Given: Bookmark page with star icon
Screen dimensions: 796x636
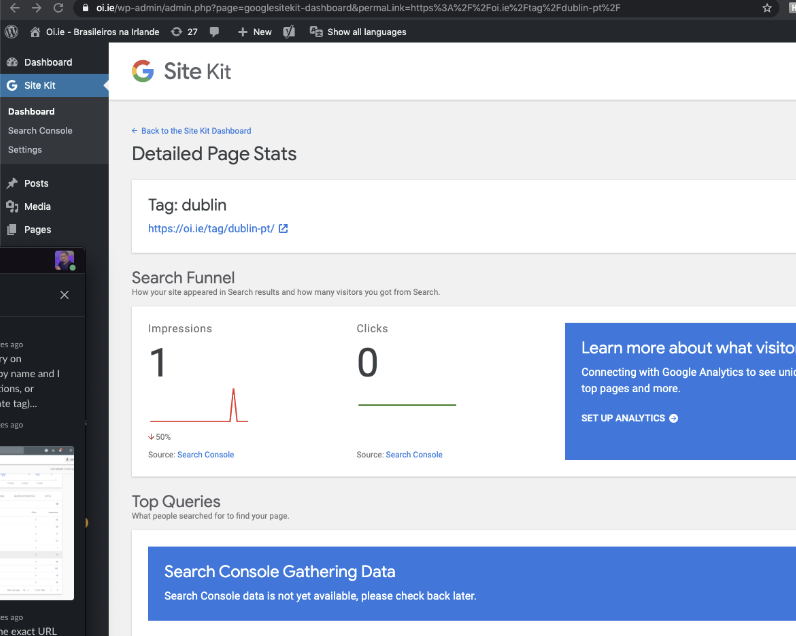Looking at the screenshot, I should point(767,8).
